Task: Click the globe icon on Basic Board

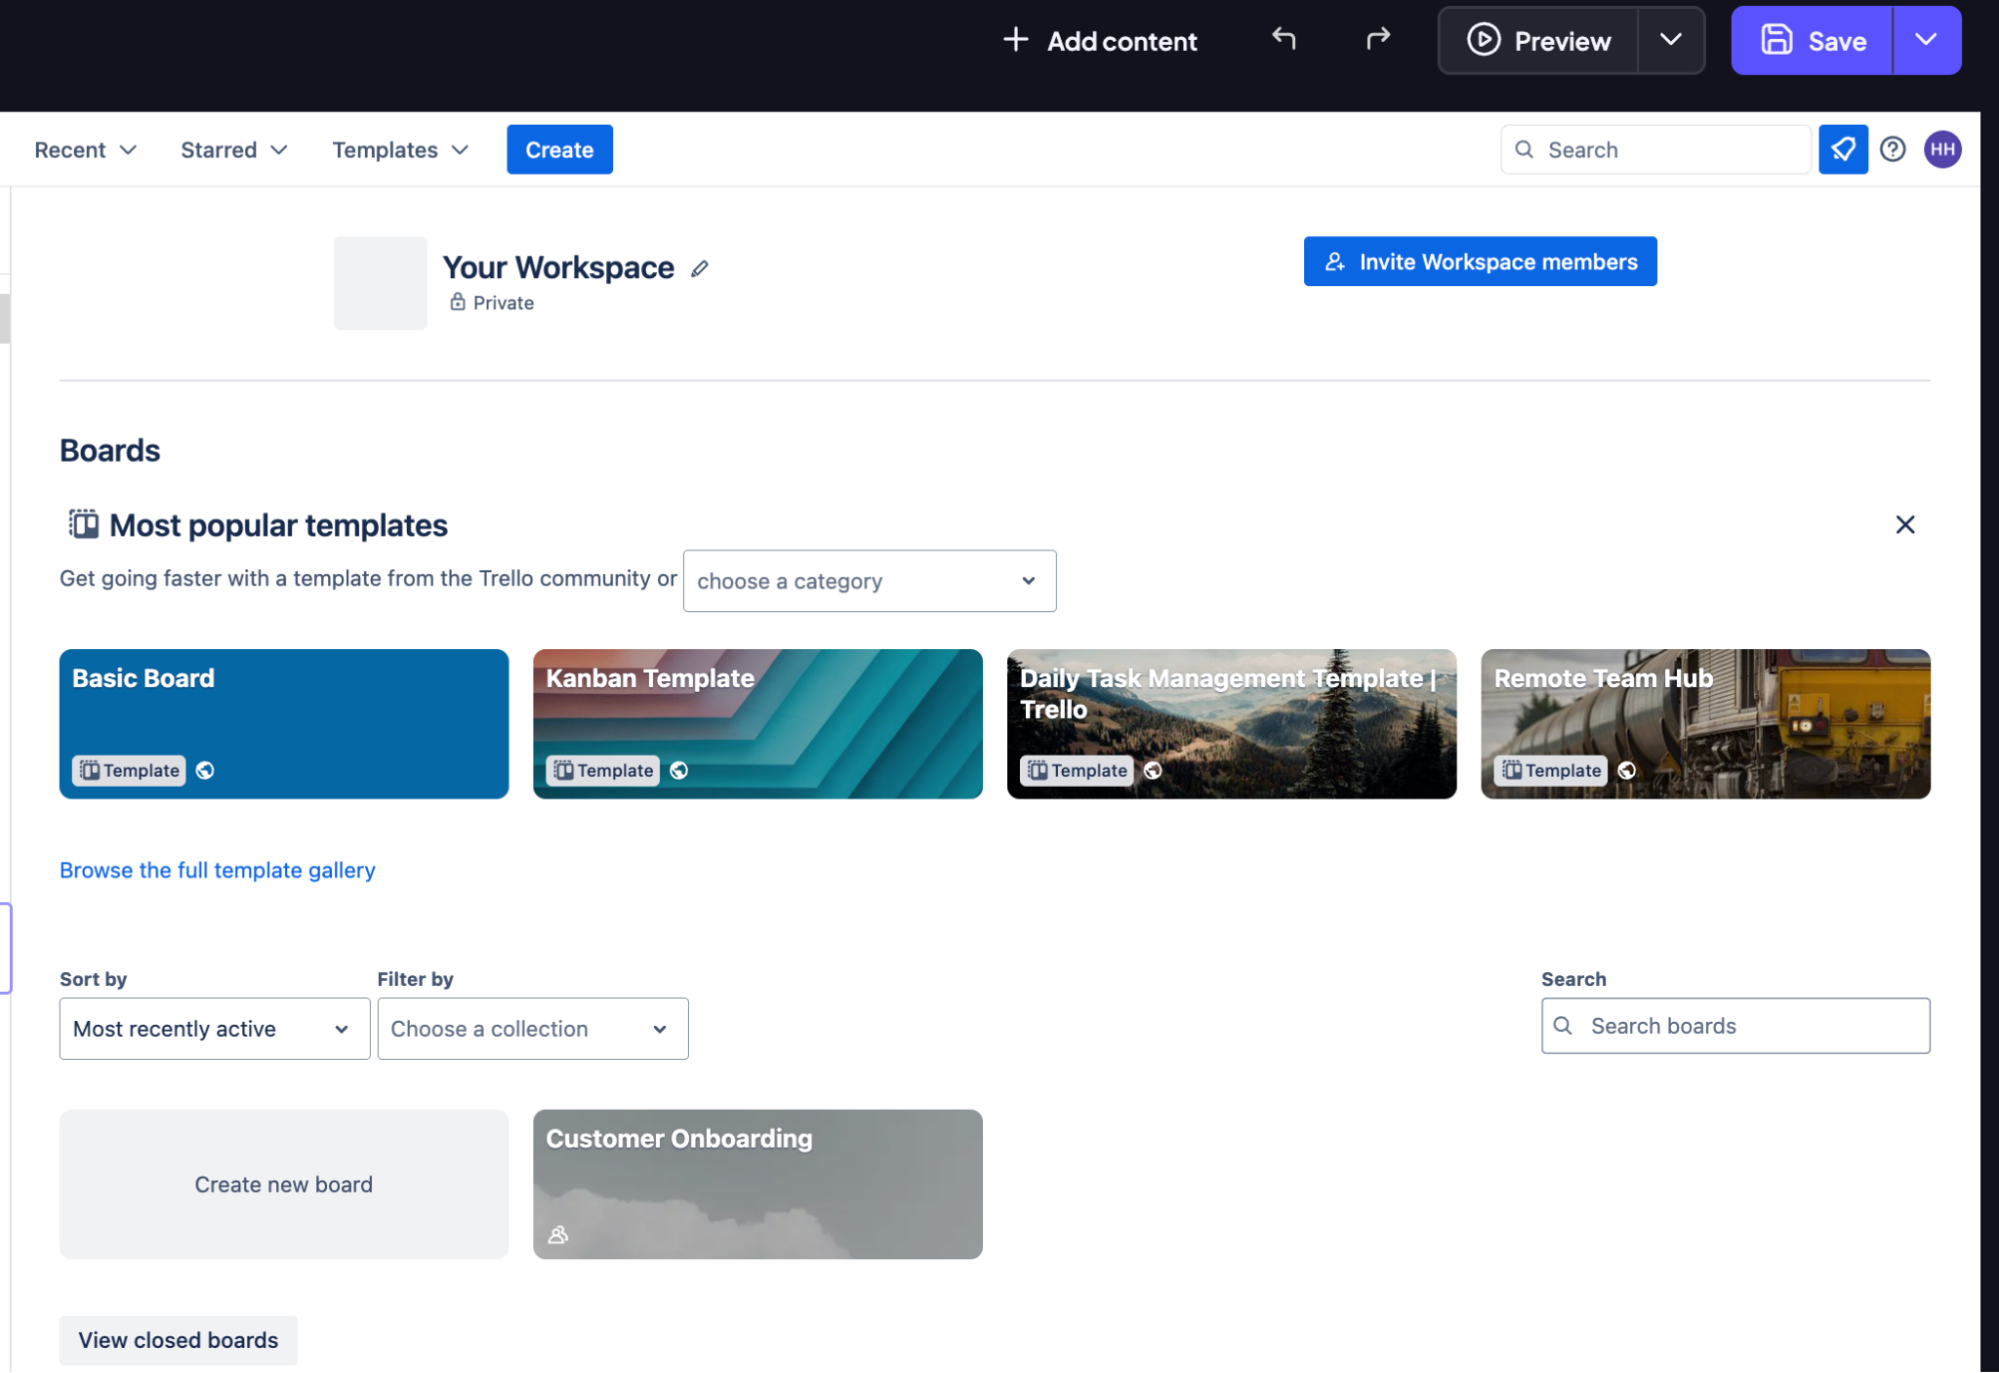Action: [205, 770]
